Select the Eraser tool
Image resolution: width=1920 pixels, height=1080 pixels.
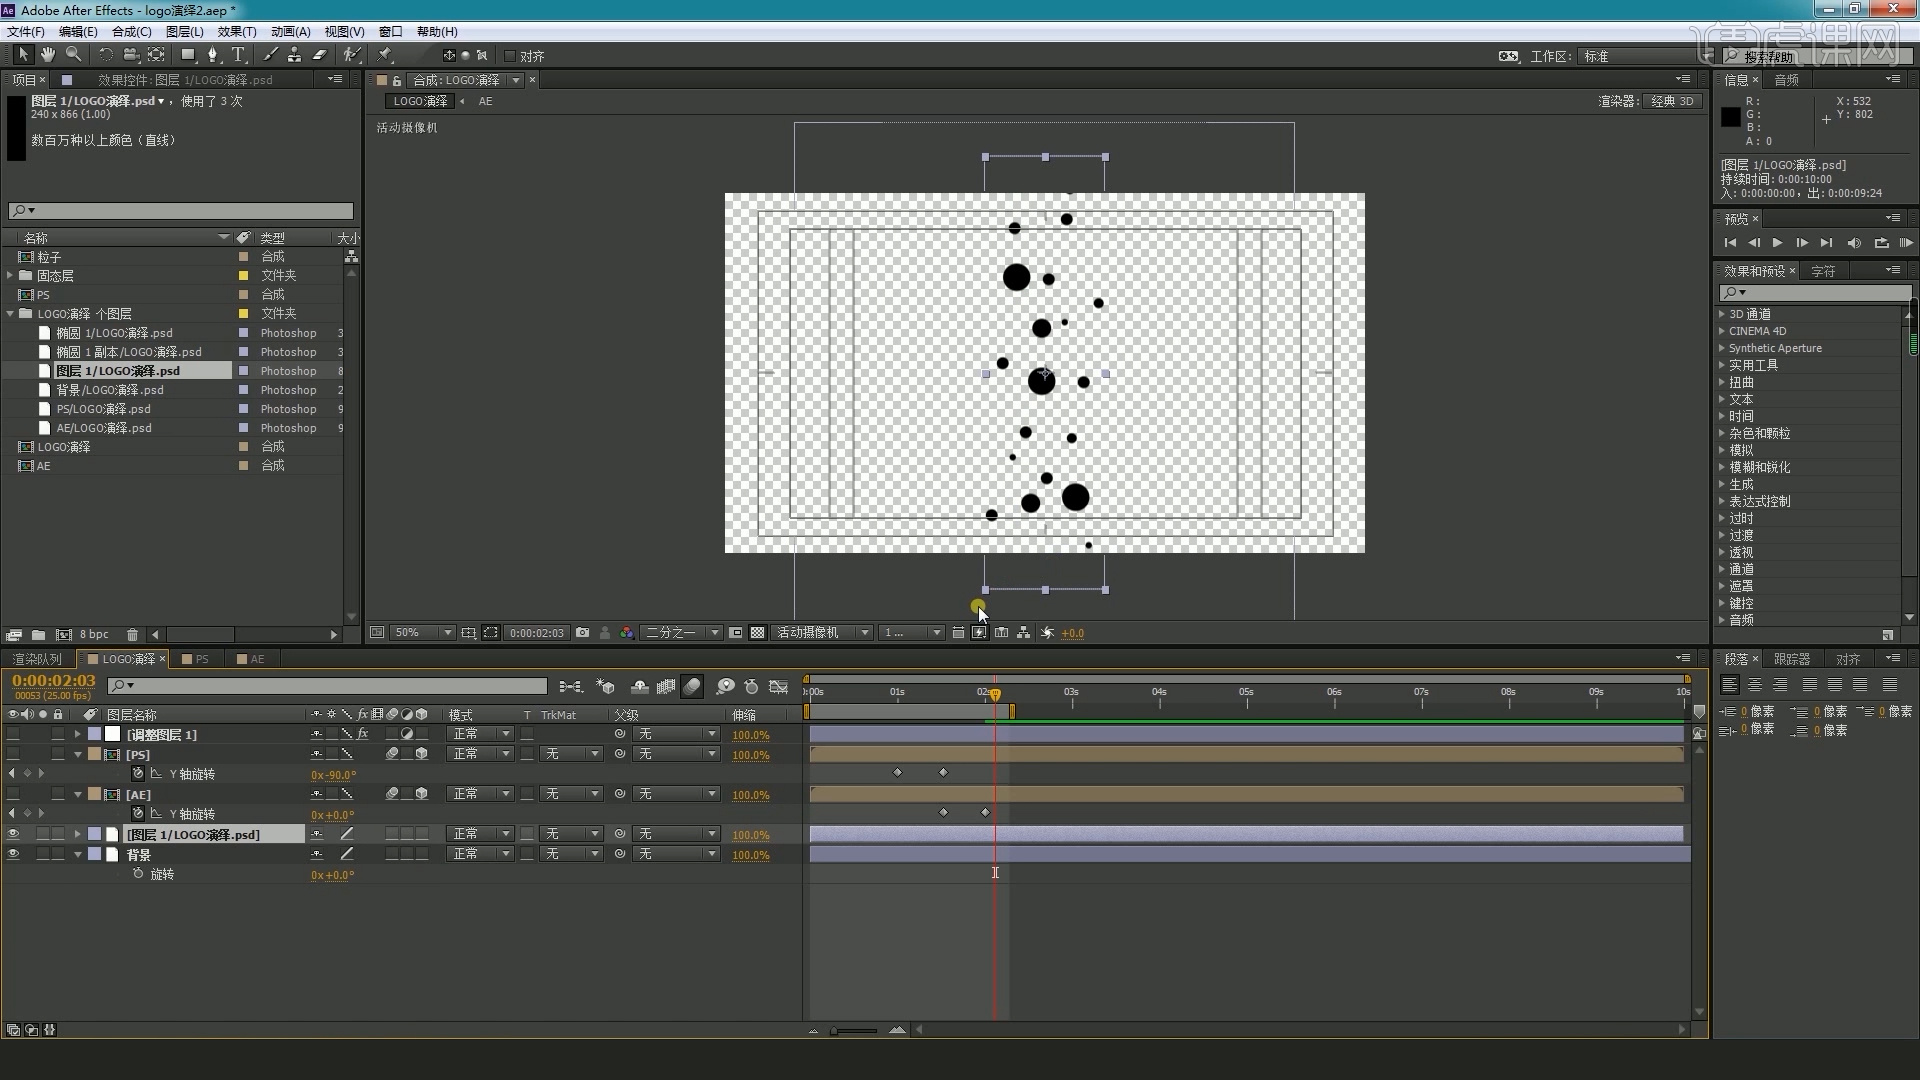[x=320, y=55]
